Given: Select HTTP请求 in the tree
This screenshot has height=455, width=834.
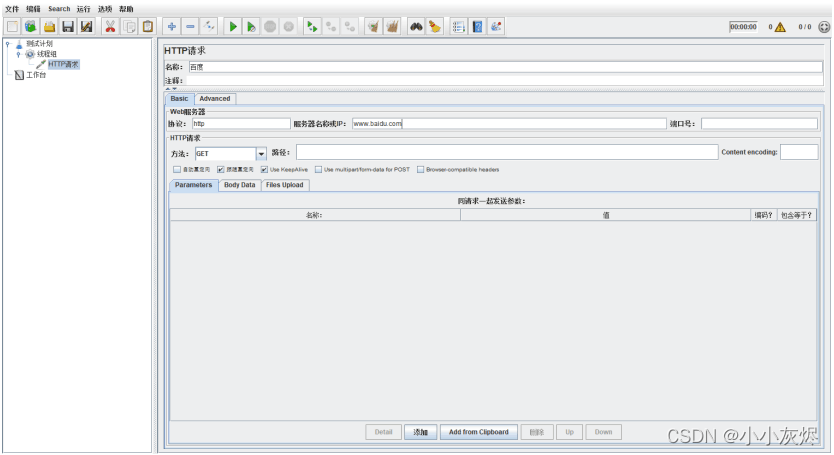Looking at the screenshot, I should [63, 64].
